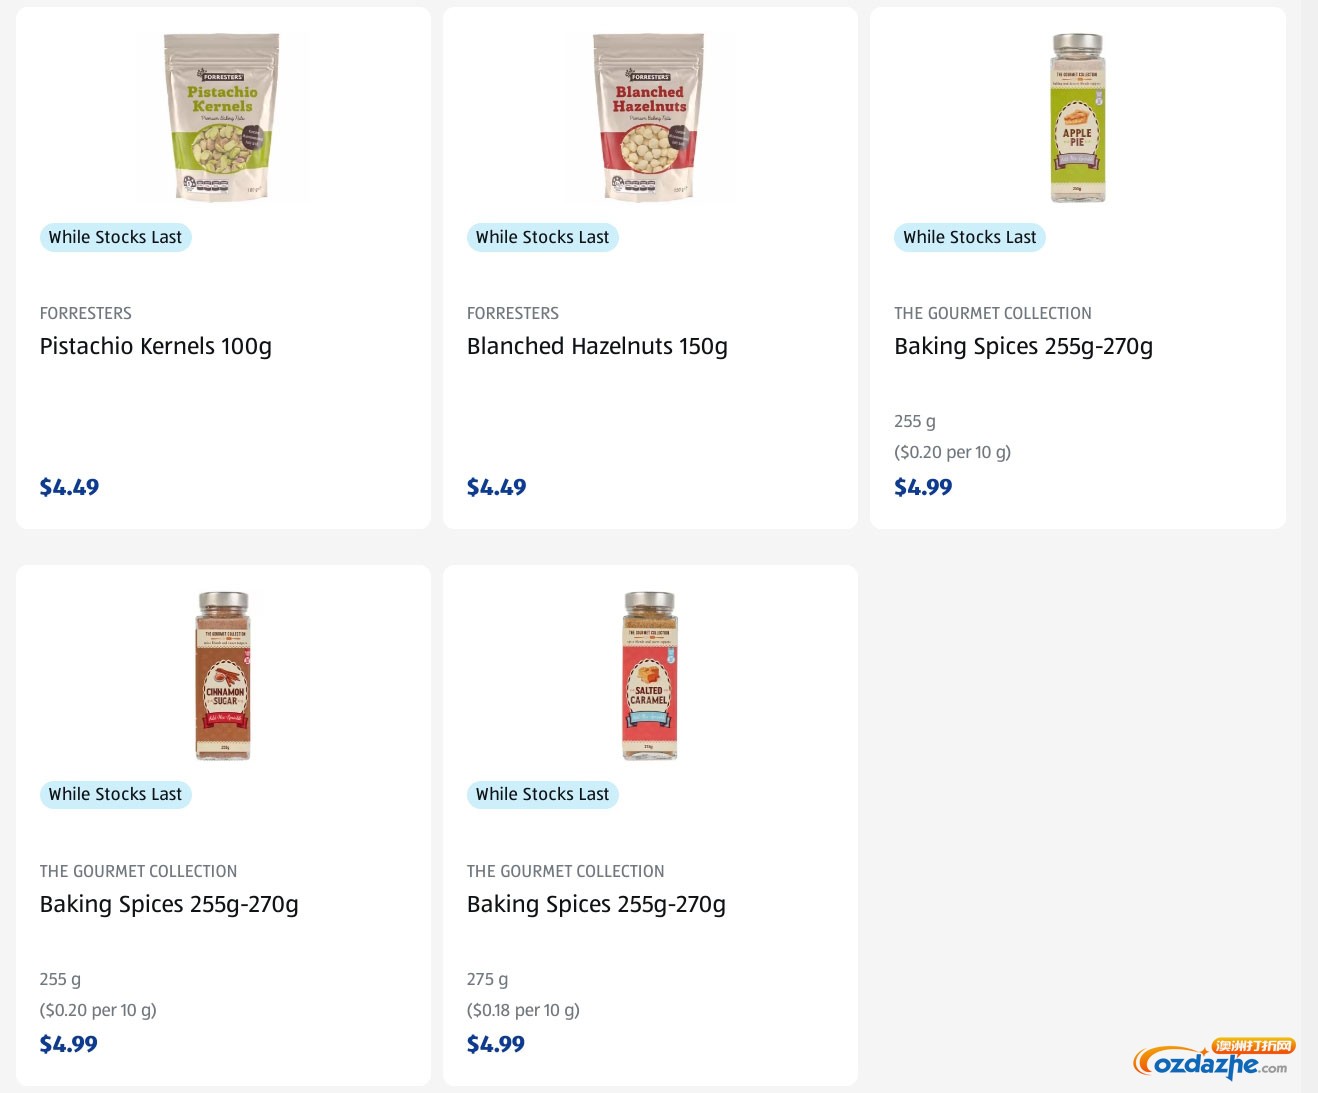Click Baking Spices title under the Cinnamon Sugar jar
The image size is (1318, 1093).
click(x=169, y=904)
